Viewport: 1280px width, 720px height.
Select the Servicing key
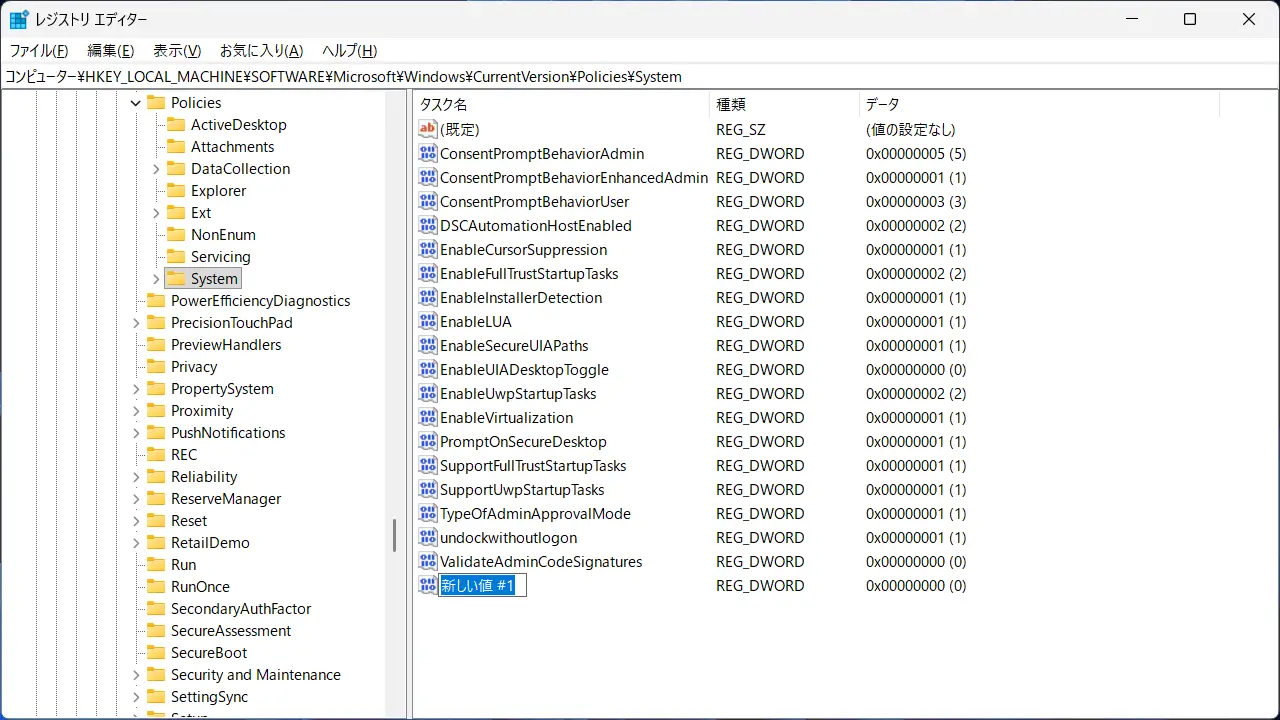[x=220, y=256]
